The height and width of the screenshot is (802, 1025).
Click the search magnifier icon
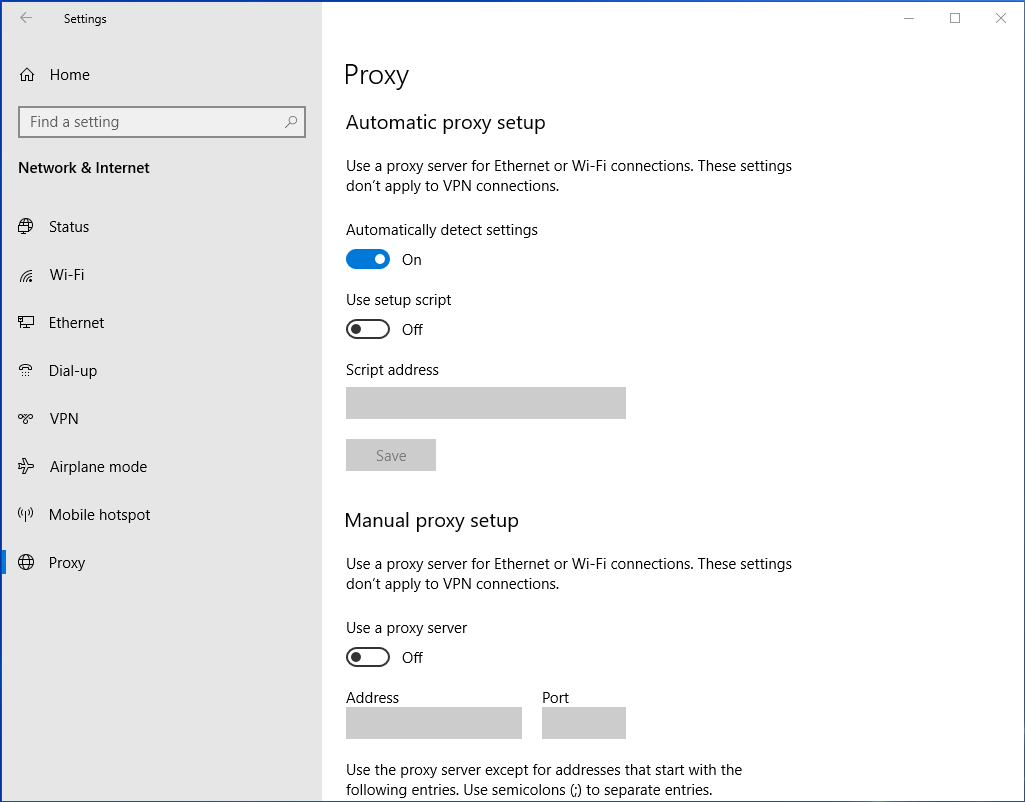[x=291, y=122]
